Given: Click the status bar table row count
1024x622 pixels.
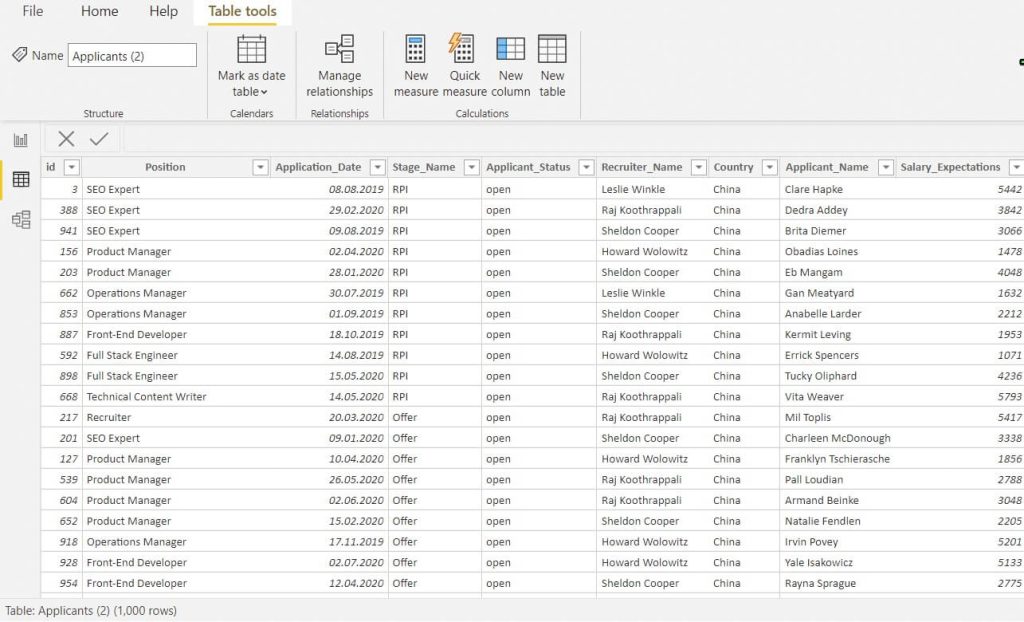Looking at the screenshot, I should 91,611.
